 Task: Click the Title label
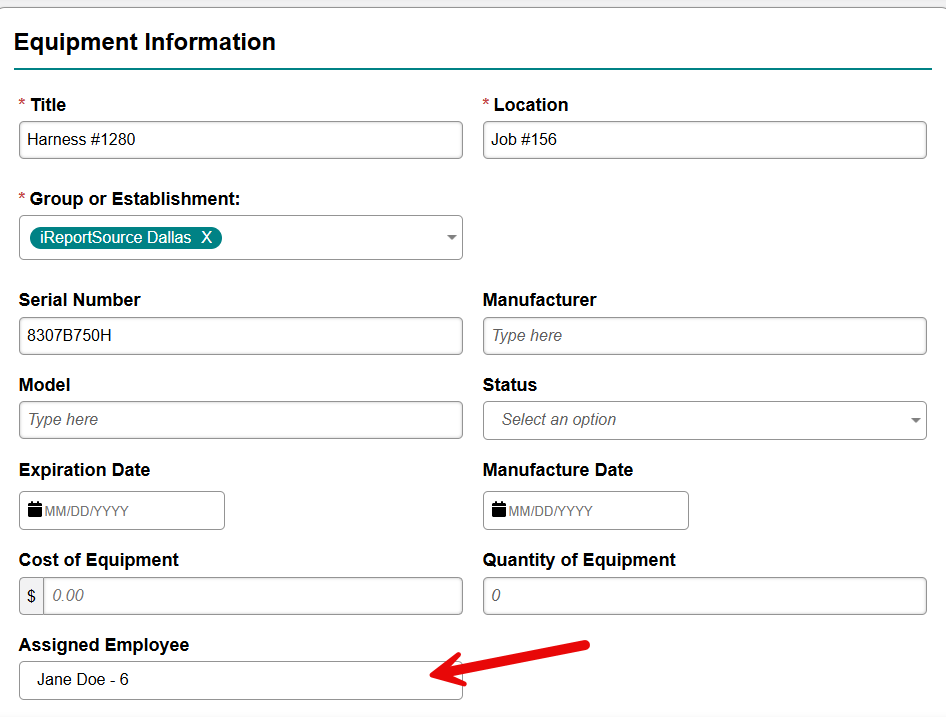click(x=48, y=105)
